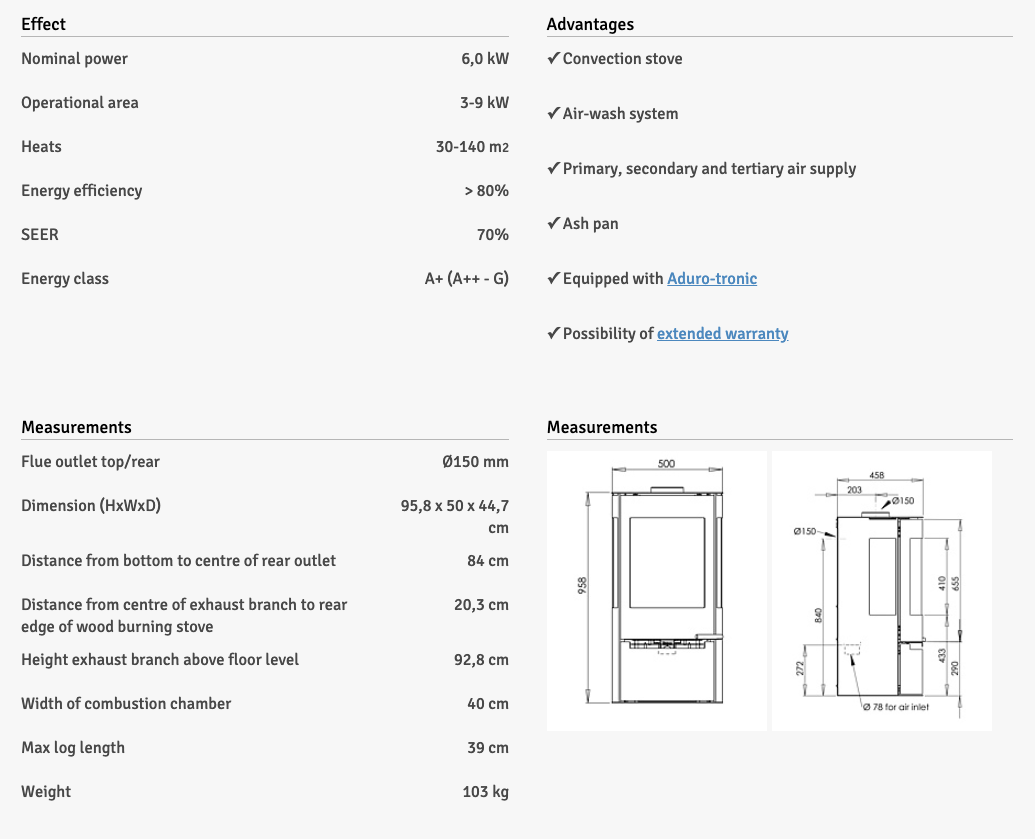1035x839 pixels.
Task: Click the checkmark next to Air-wash system
Action: (x=553, y=114)
